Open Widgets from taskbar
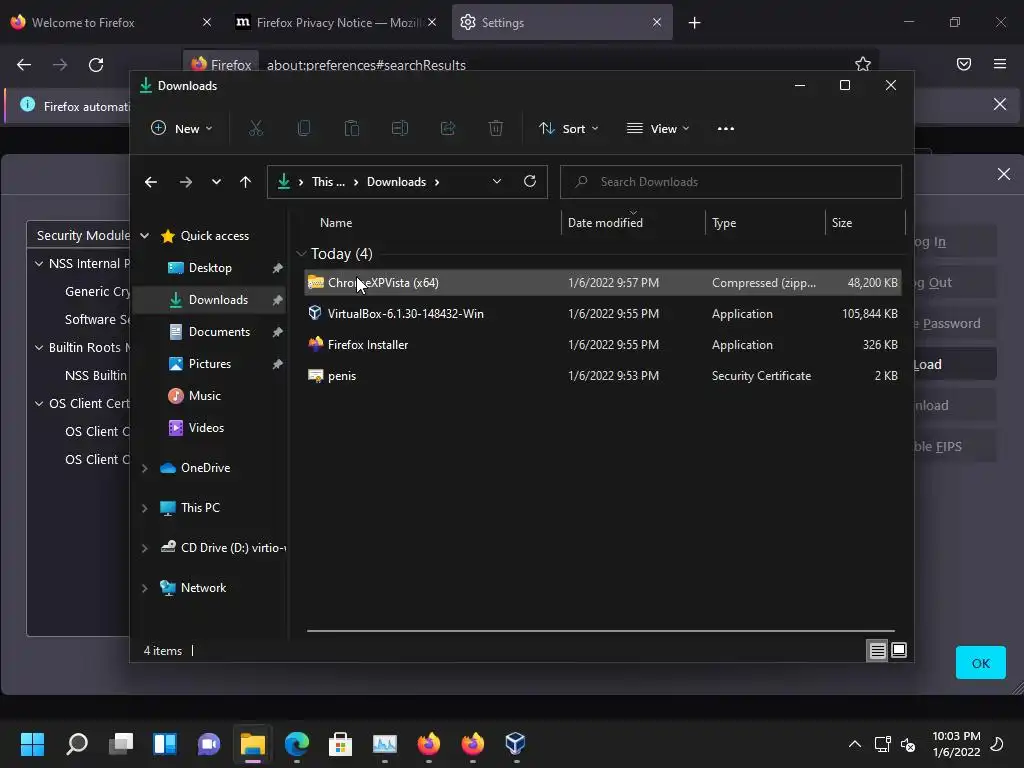This screenshot has width=1024, height=768. [x=165, y=743]
